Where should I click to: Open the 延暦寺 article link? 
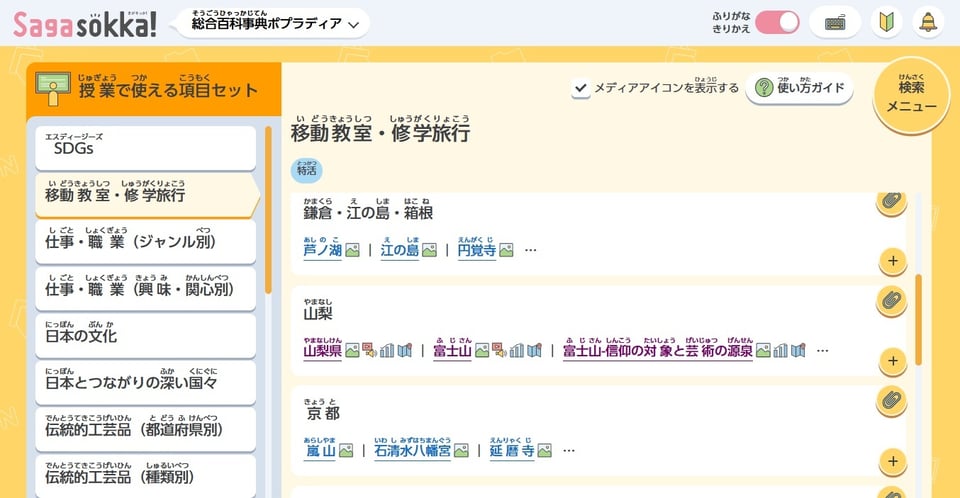pos(512,451)
